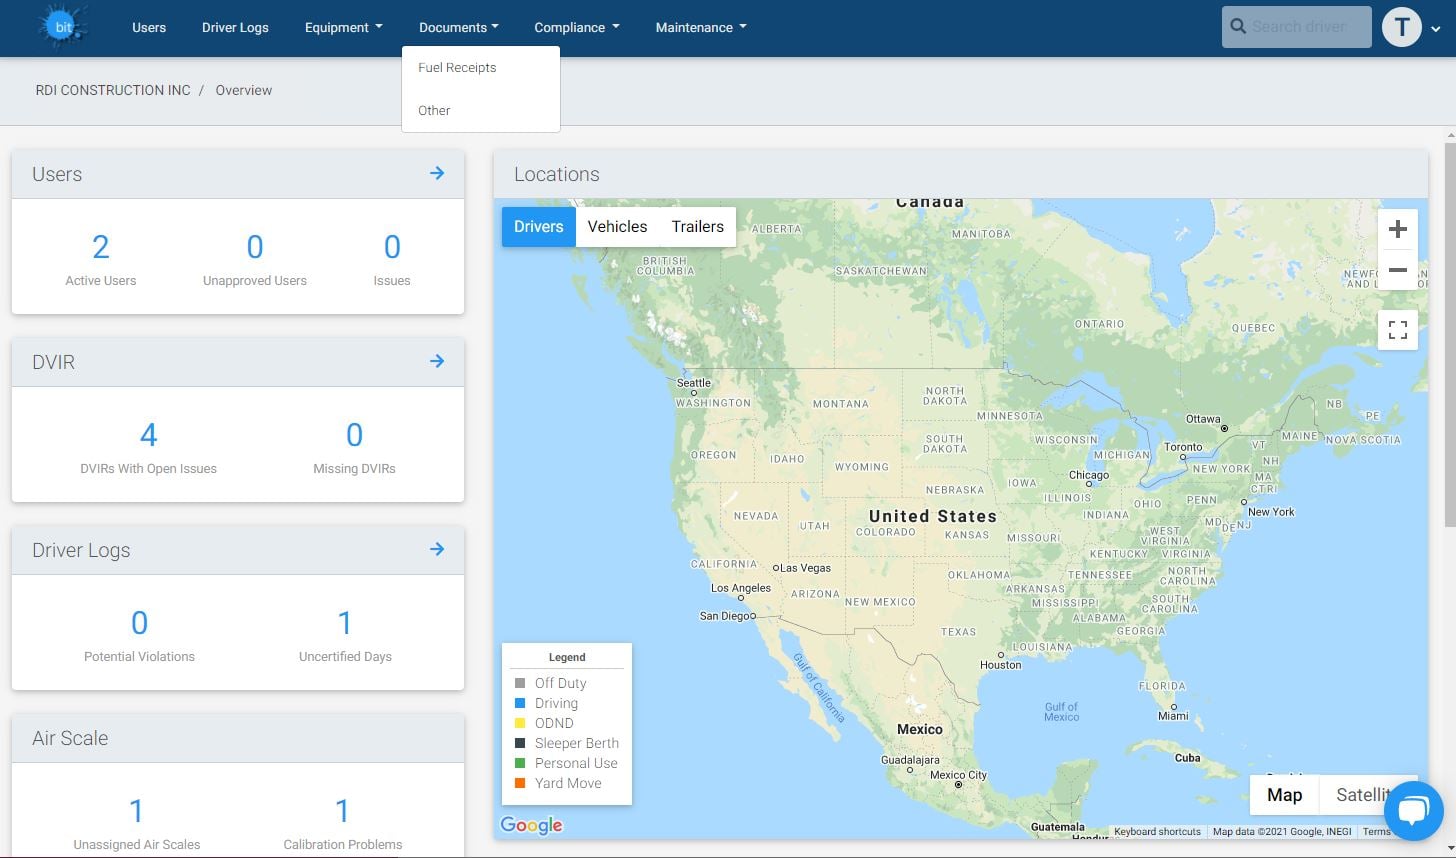Click the Sleeper Berth legend swatch
This screenshot has height=858, width=1456.
coord(520,743)
